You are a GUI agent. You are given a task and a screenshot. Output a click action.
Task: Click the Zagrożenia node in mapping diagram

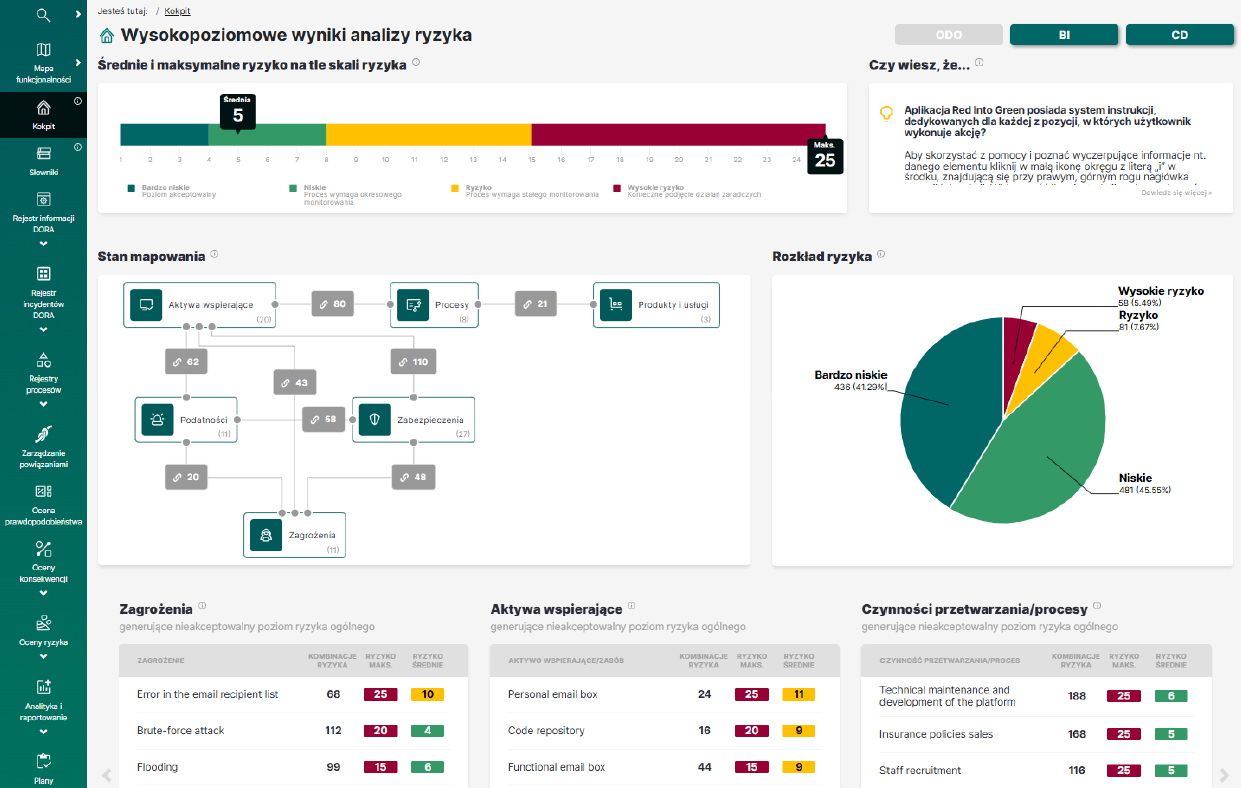[295, 535]
